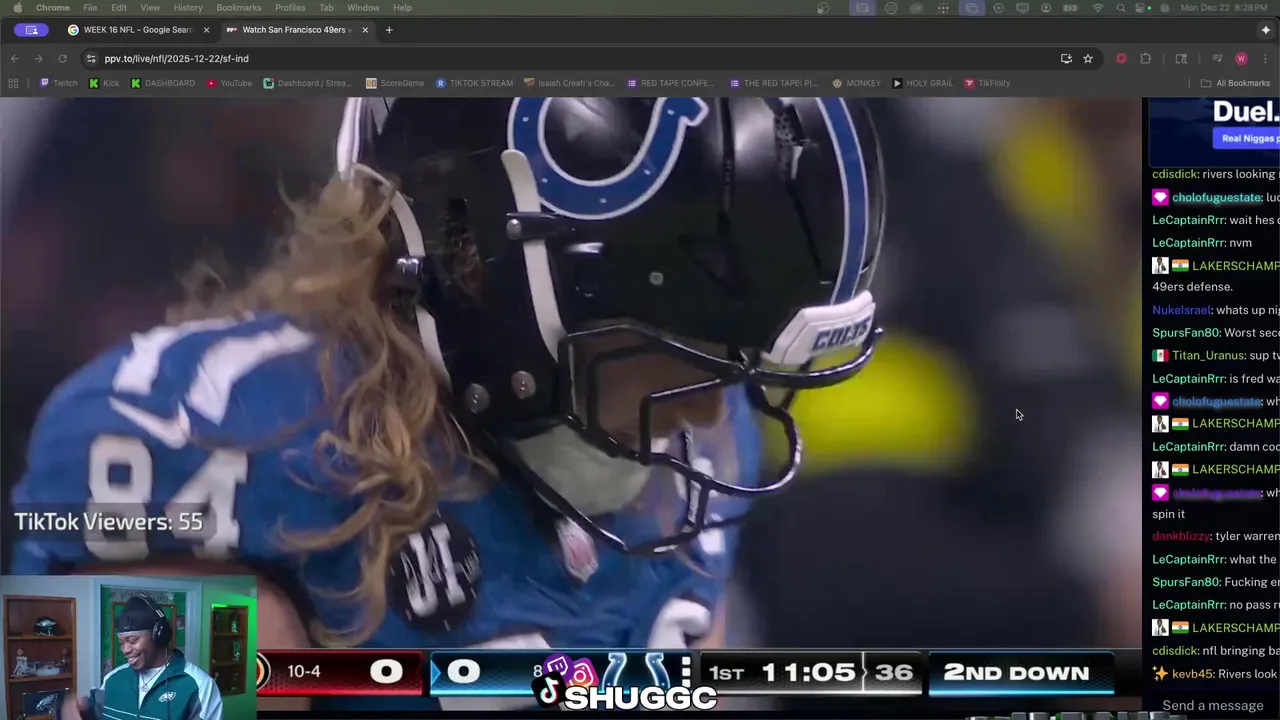Expand the All Bookmarks folder
Viewport: 1280px width, 720px height.
click(1235, 83)
